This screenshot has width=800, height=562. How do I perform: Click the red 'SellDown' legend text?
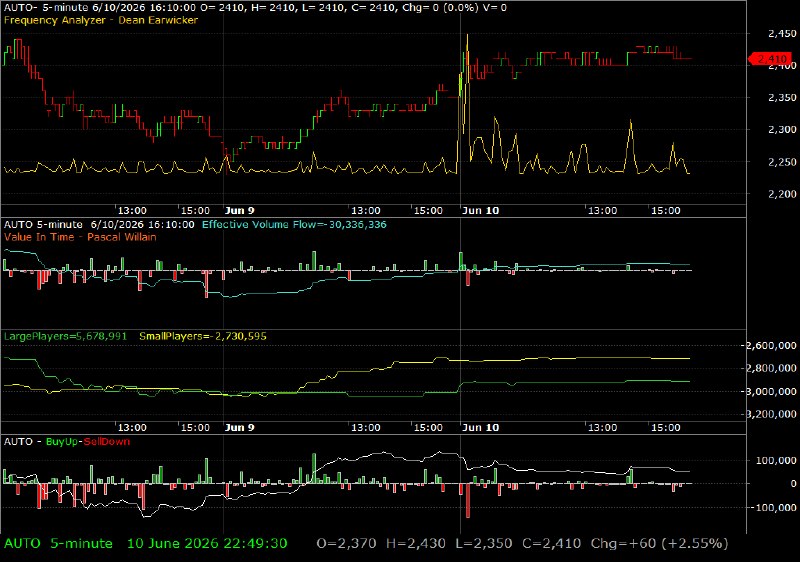coord(106,442)
